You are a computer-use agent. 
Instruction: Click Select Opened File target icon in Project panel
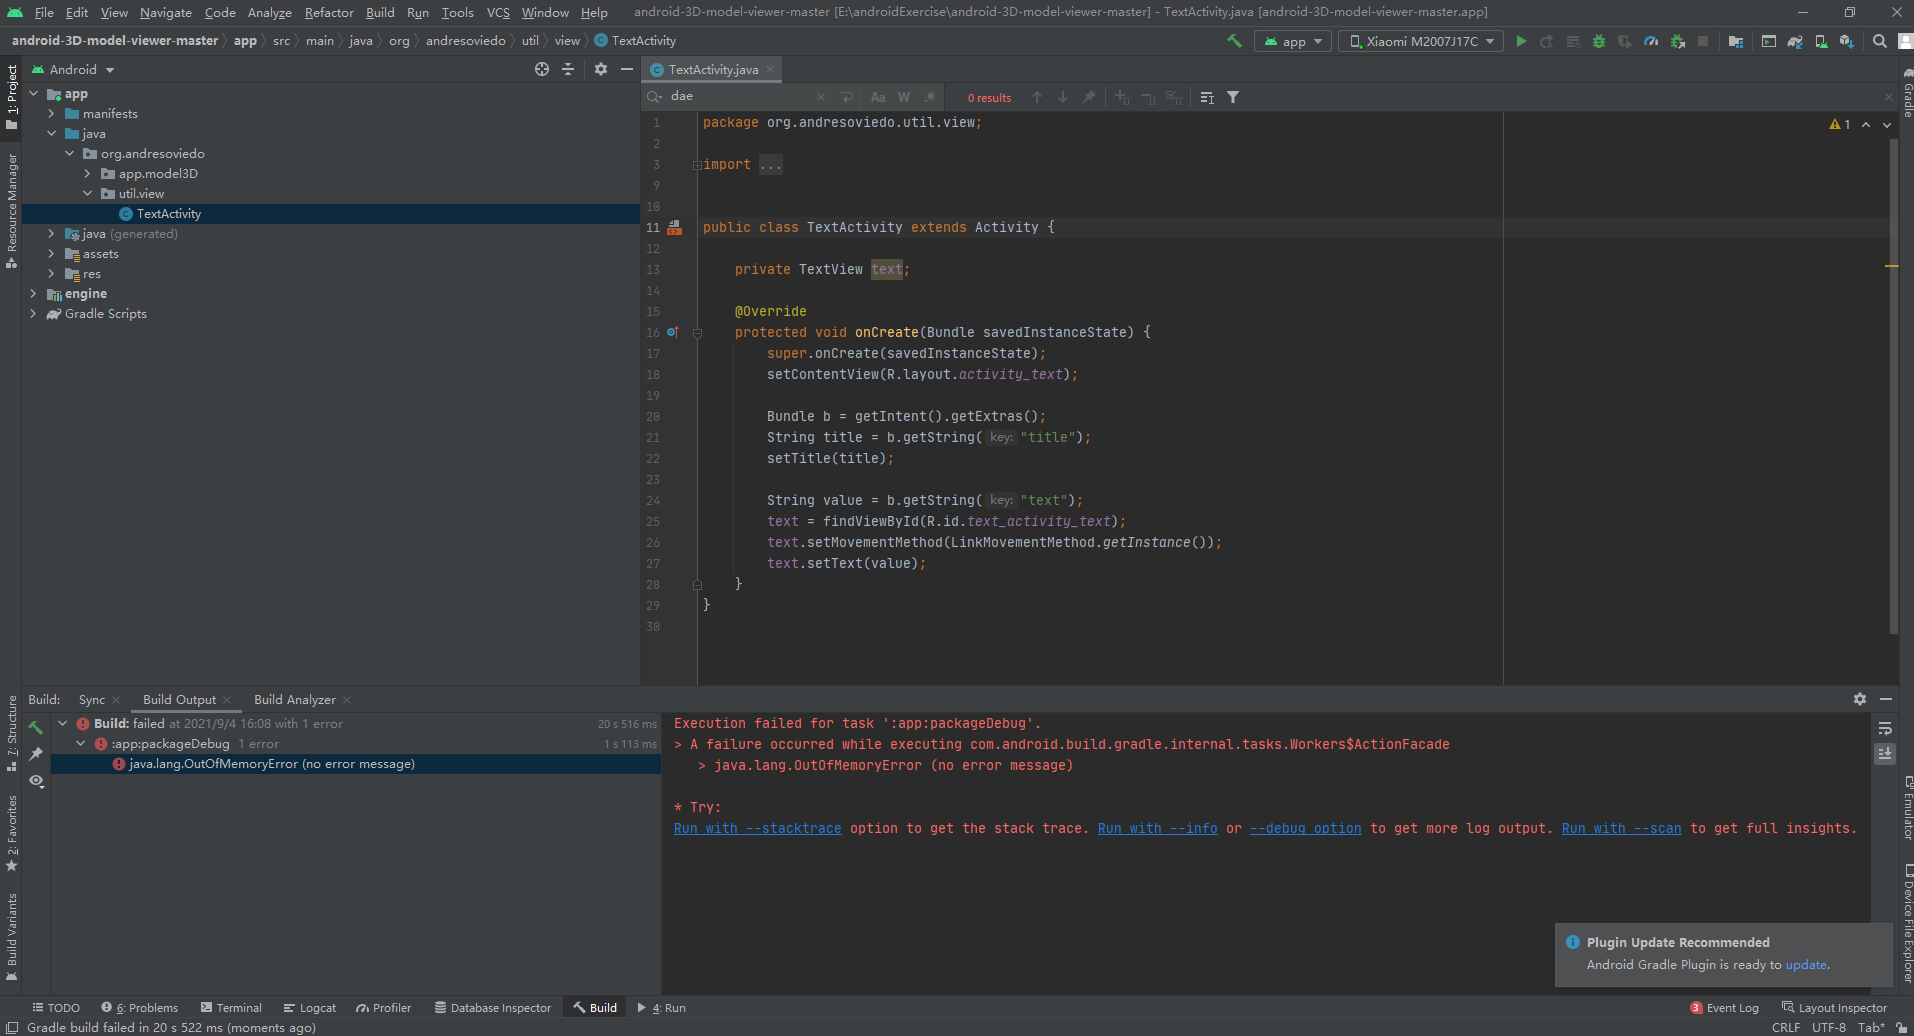[x=542, y=69]
